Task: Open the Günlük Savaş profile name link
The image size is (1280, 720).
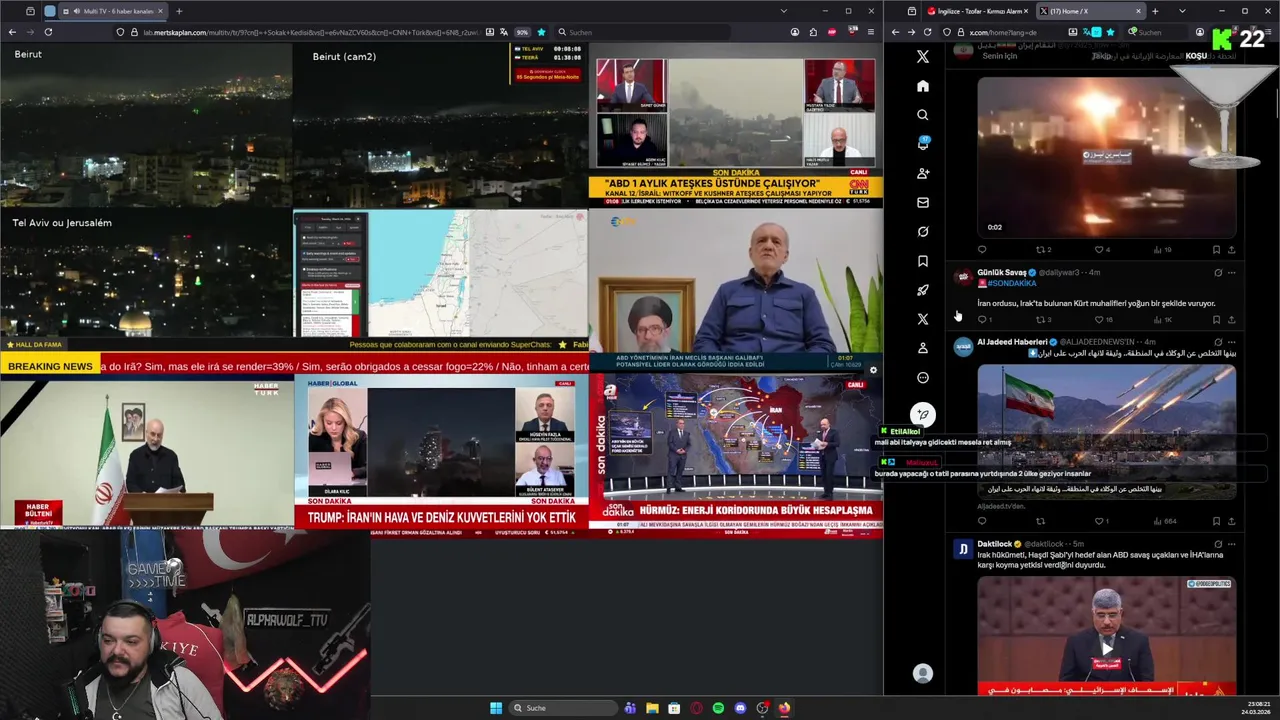Action: click(1001, 272)
